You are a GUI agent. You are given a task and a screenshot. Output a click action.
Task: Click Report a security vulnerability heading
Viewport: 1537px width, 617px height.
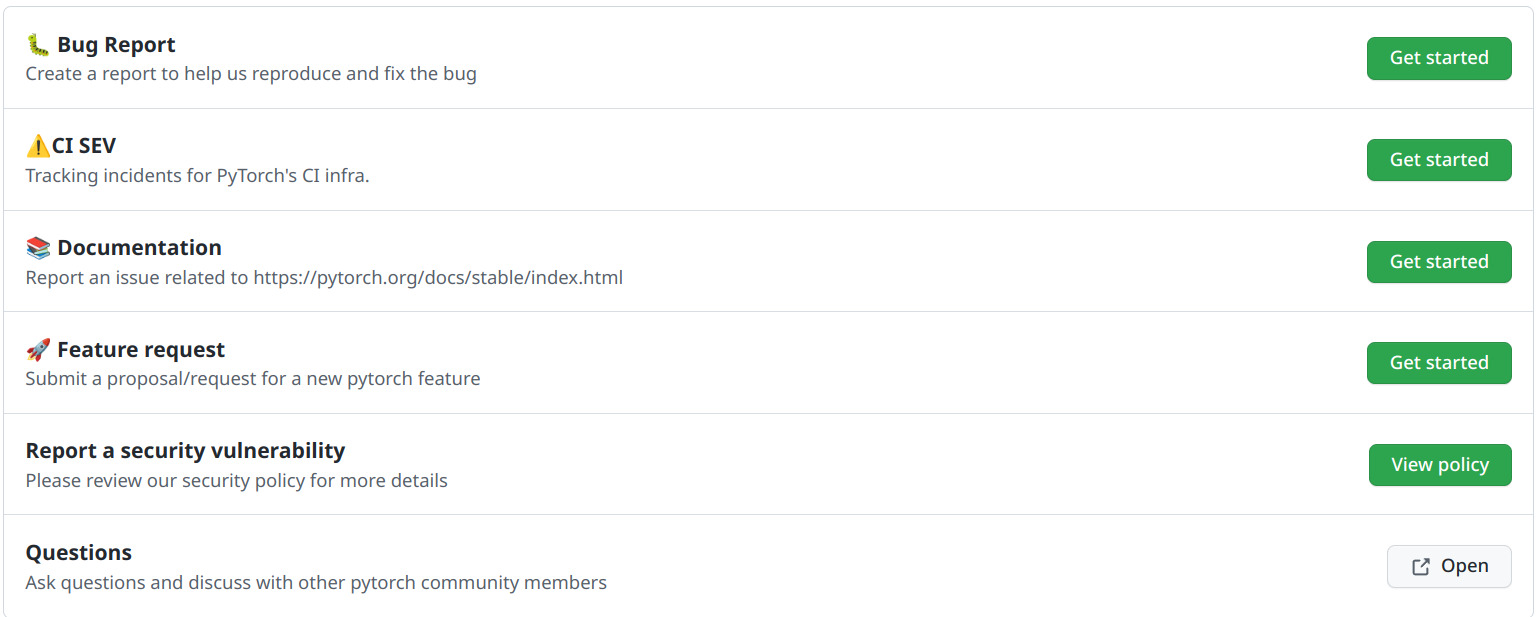pos(185,451)
